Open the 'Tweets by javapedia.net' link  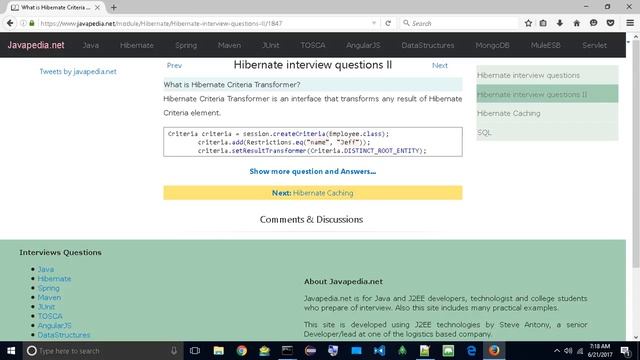78,71
